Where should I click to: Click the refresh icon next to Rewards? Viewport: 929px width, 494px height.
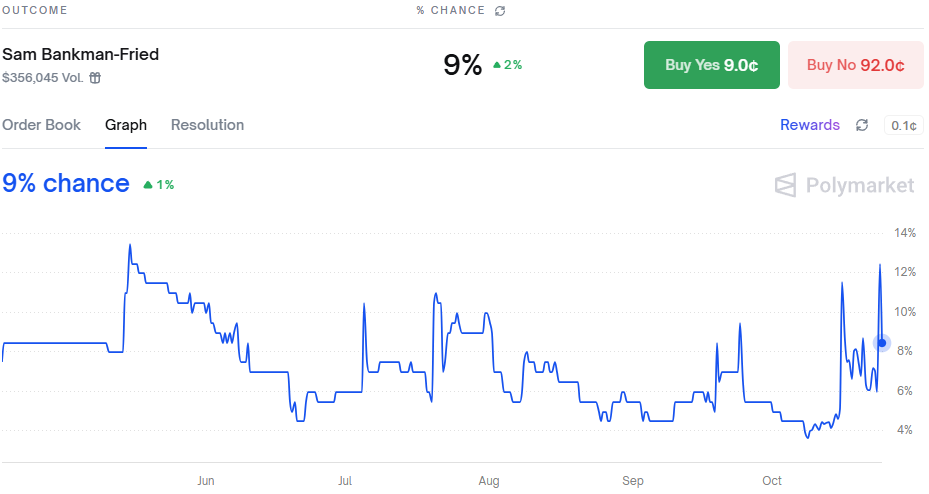tap(862, 125)
